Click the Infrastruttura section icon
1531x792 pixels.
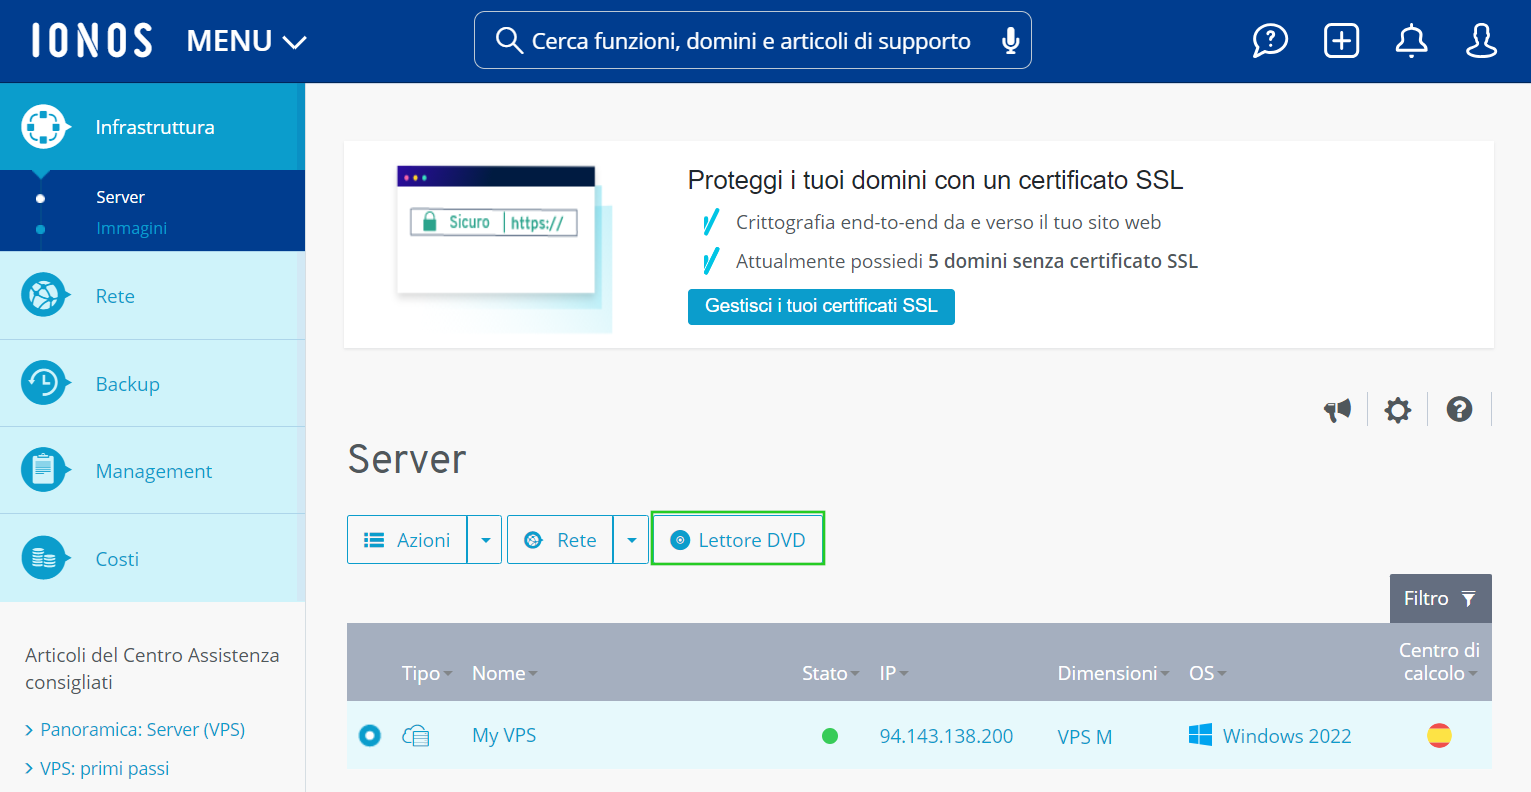click(x=44, y=127)
